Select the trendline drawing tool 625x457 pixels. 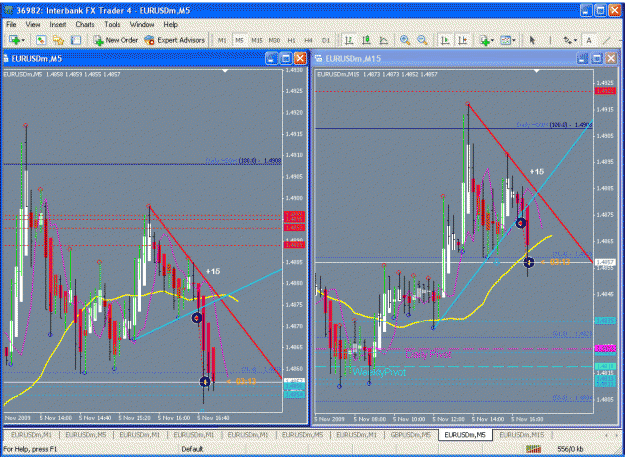(606, 40)
